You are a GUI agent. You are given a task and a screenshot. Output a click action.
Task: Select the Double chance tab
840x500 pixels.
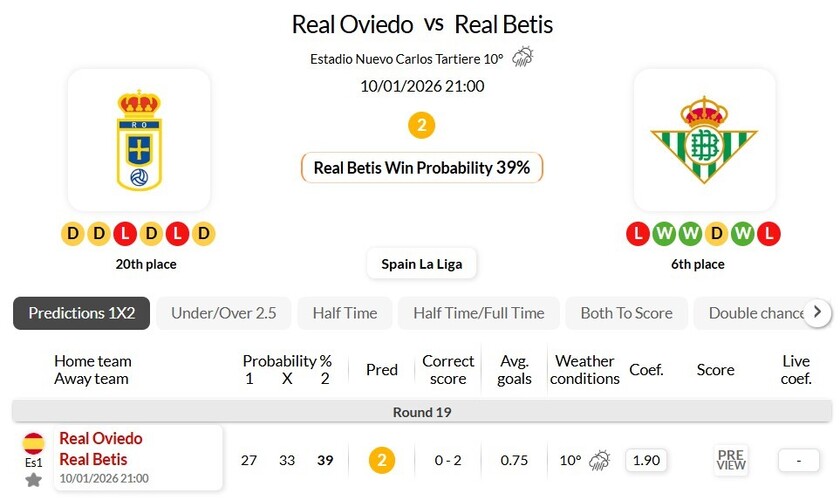tap(755, 313)
